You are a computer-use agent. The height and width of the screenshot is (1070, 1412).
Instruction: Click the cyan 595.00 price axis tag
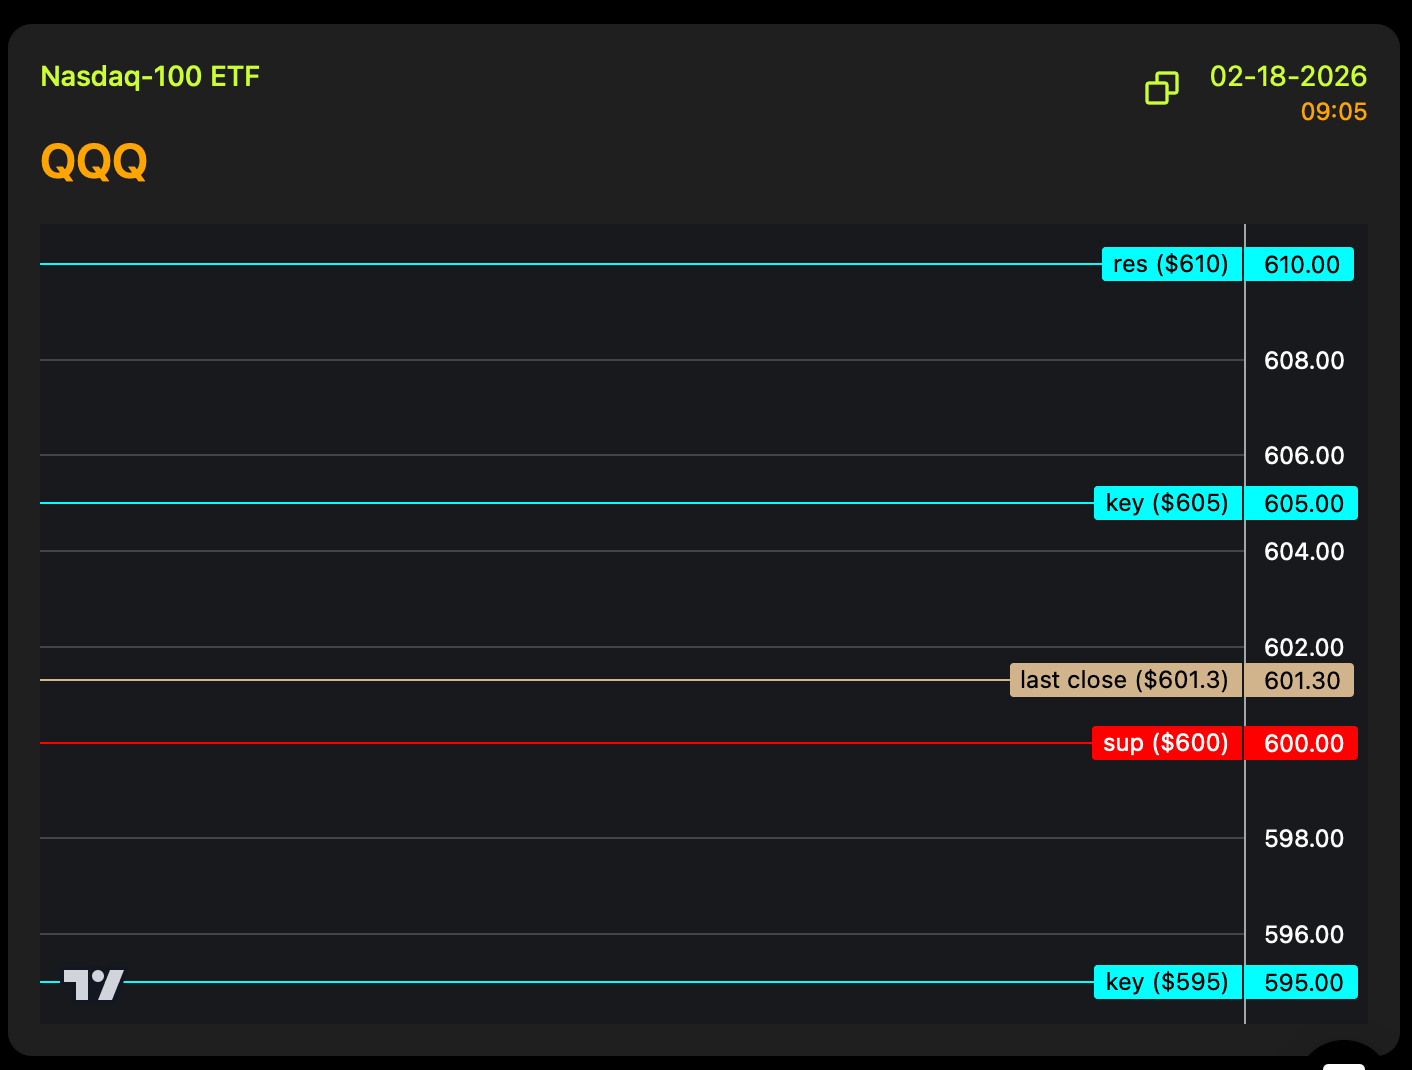click(1303, 983)
